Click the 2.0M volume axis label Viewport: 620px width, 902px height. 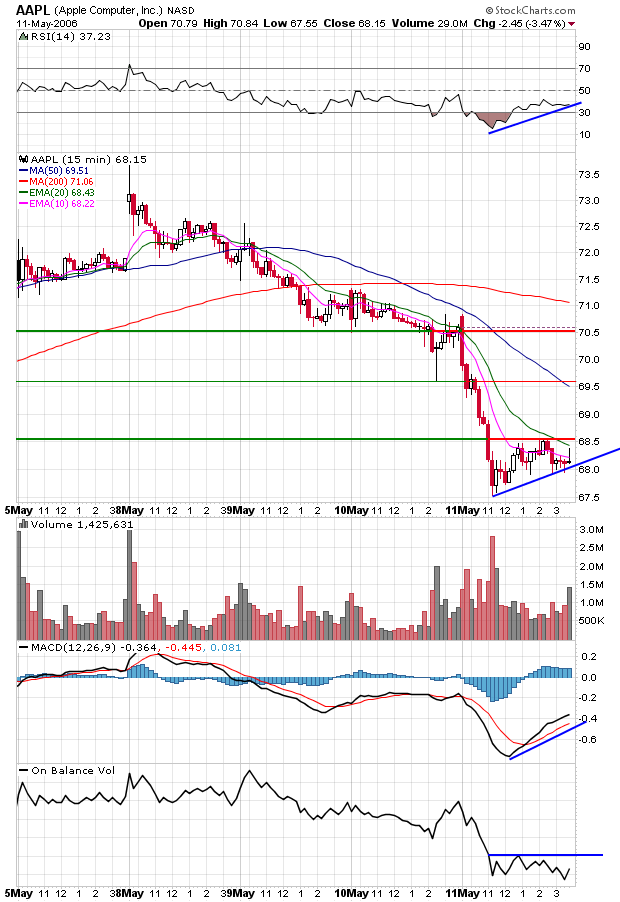click(591, 567)
